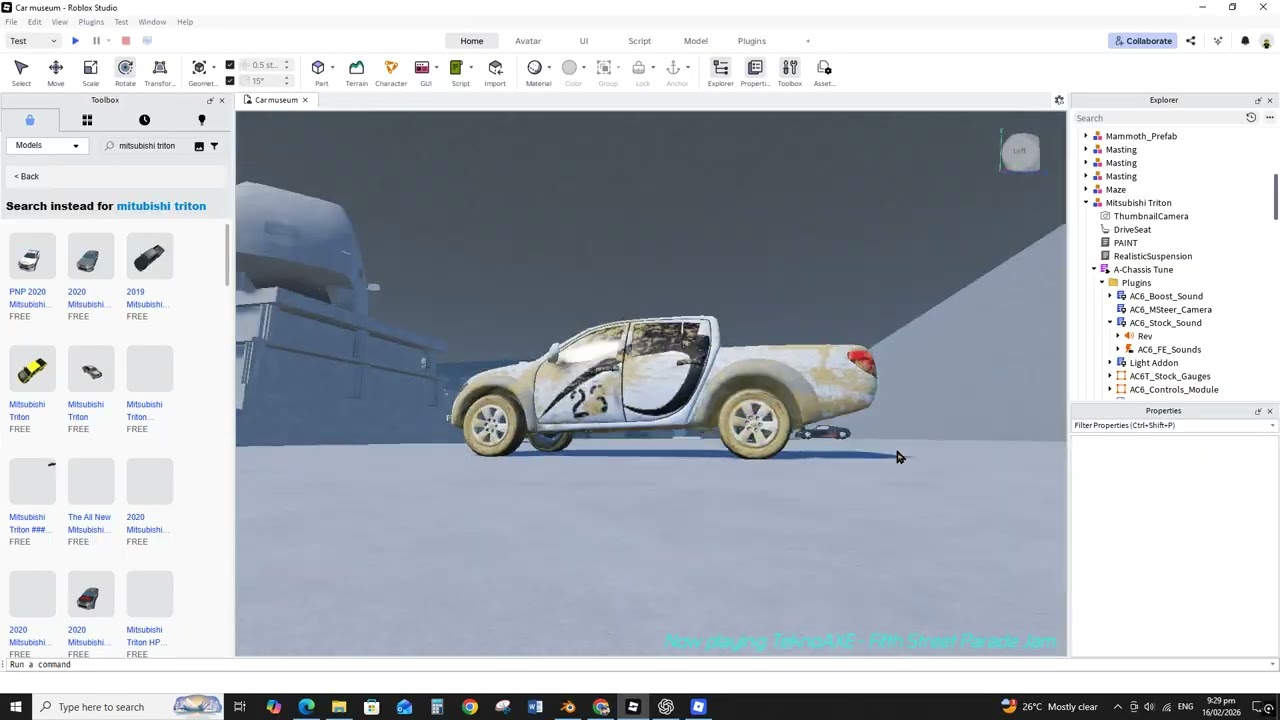Switch to the Avatar ribbon tab

point(528,41)
